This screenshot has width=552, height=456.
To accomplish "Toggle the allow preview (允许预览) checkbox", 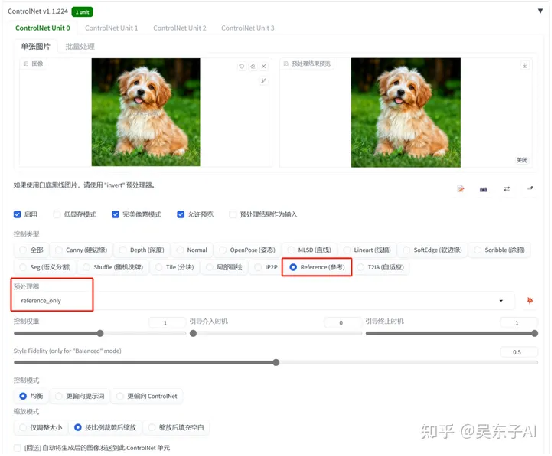I will point(181,214).
